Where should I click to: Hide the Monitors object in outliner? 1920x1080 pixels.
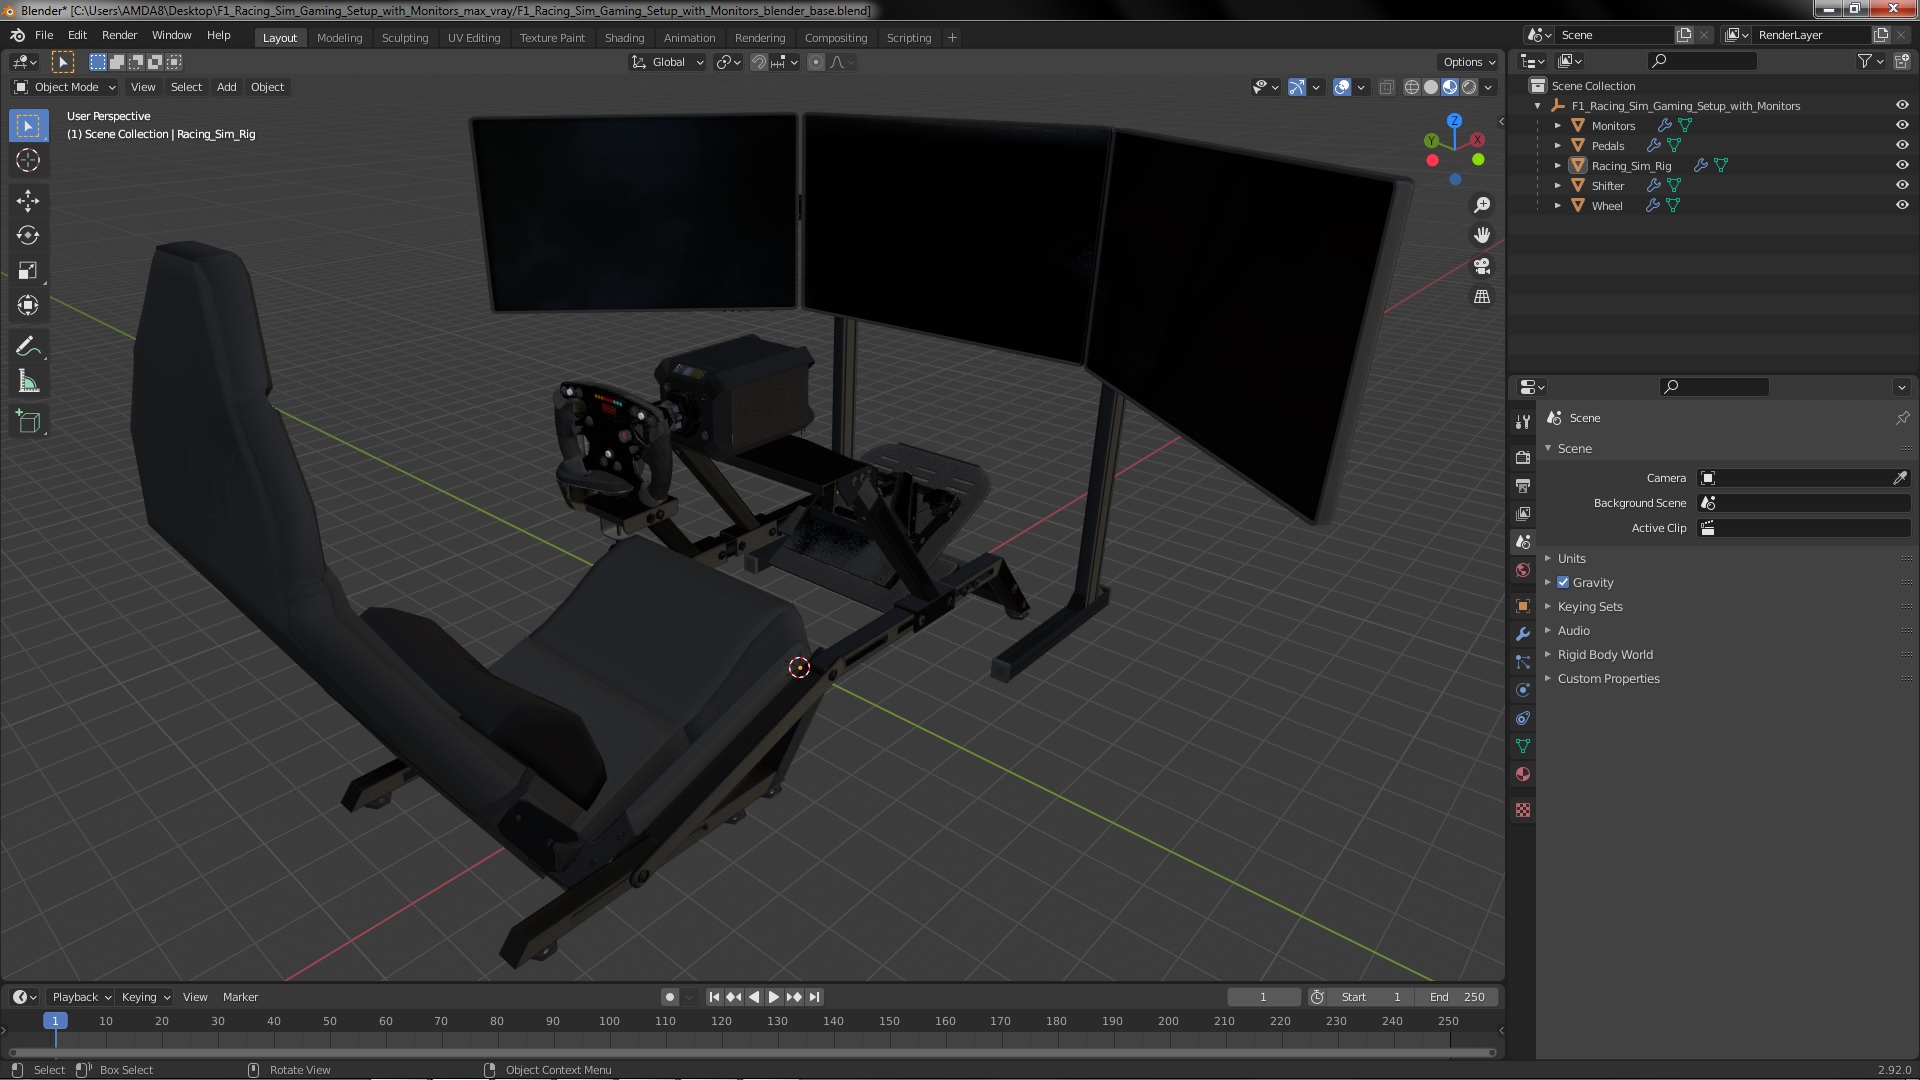(x=1901, y=125)
